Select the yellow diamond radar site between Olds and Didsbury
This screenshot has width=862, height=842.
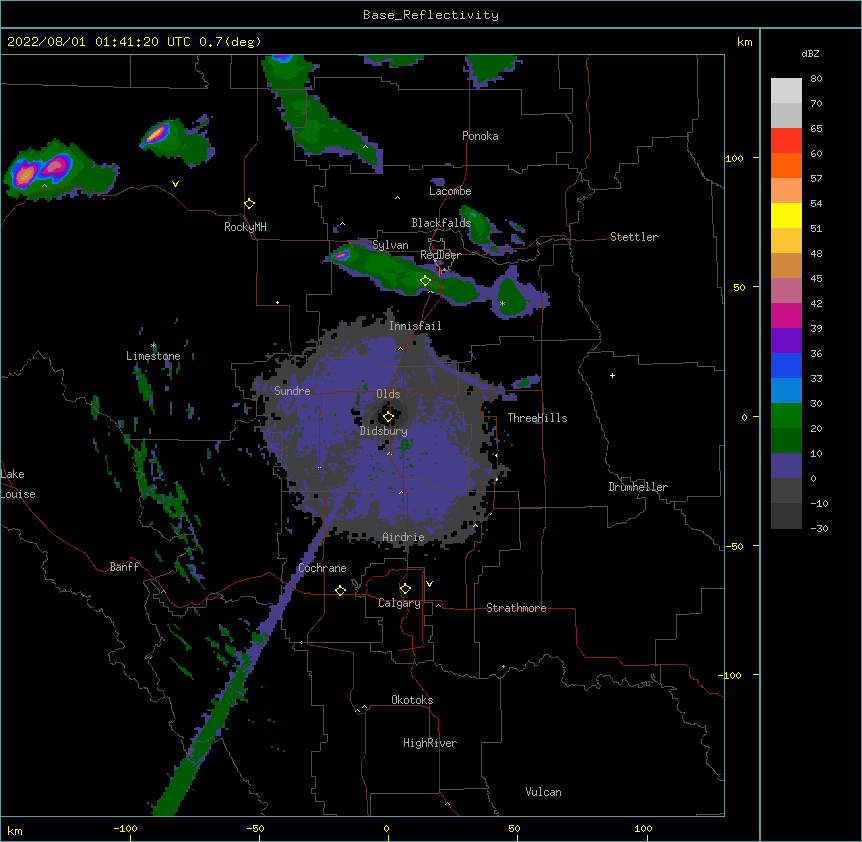click(388, 417)
